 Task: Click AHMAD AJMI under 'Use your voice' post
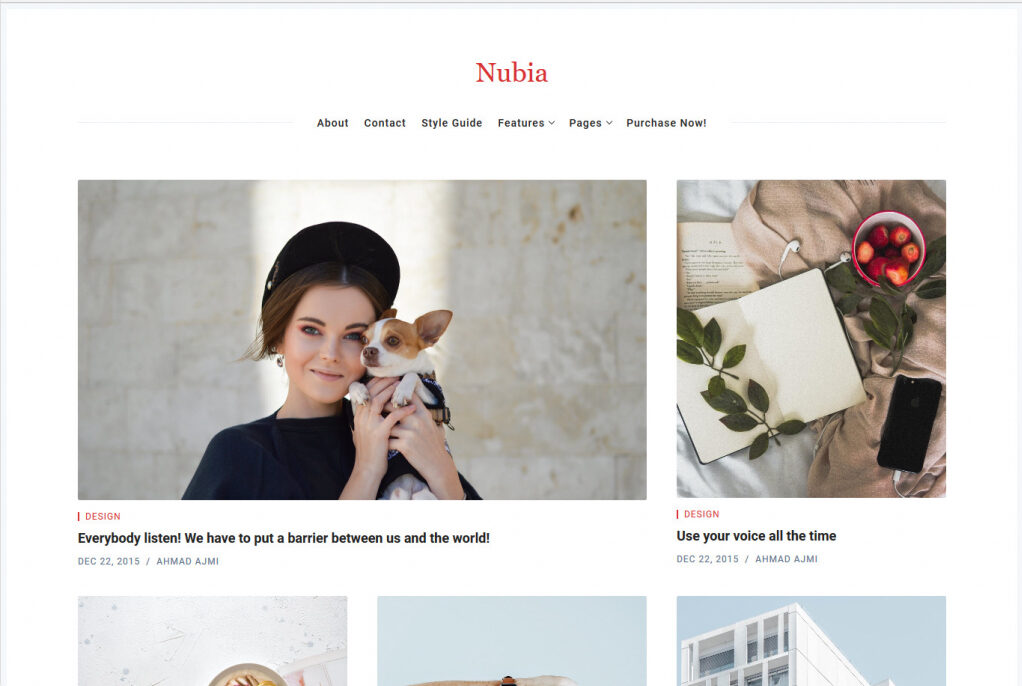coord(786,559)
